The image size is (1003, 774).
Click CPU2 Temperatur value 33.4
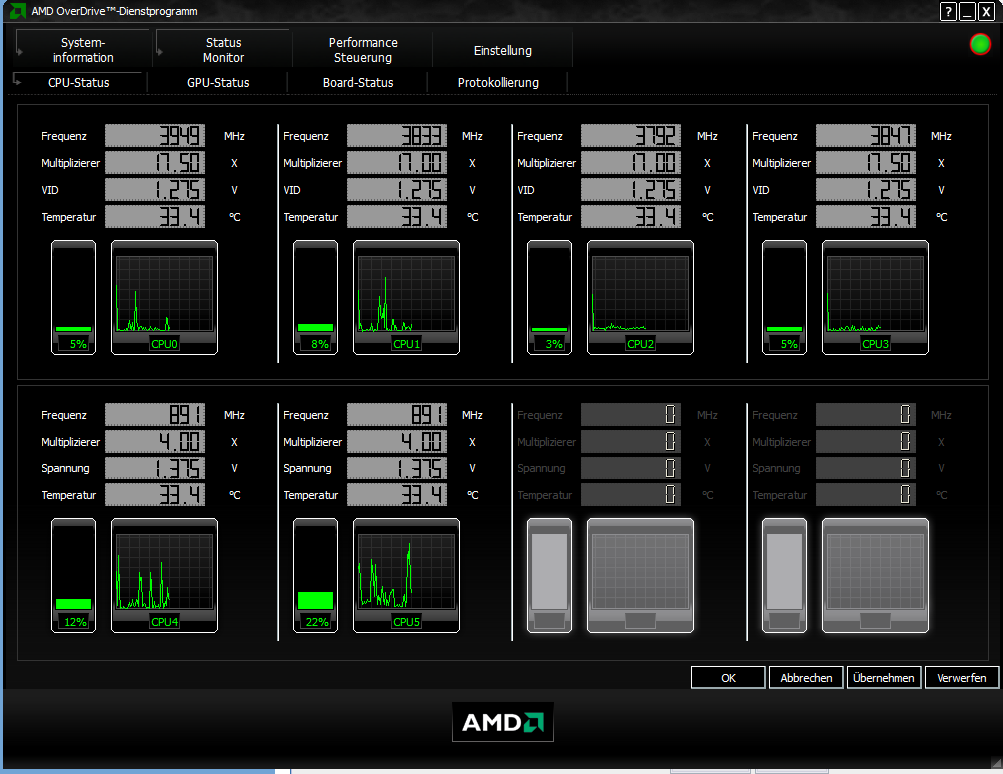[631, 217]
